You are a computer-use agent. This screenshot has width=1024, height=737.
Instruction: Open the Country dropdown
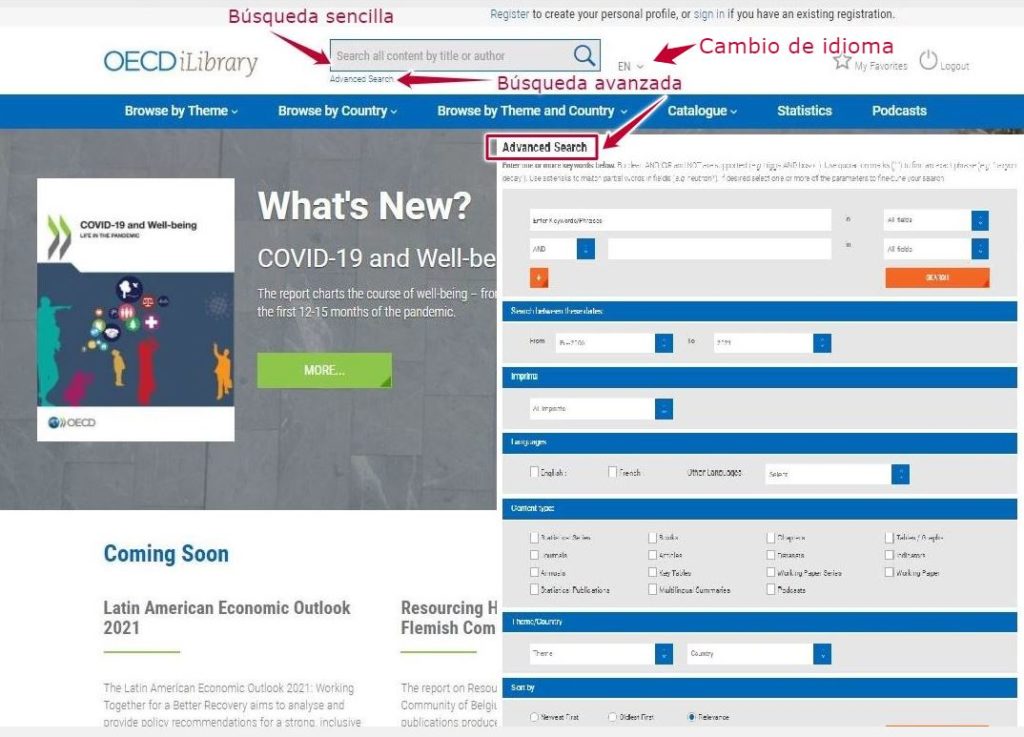760,653
